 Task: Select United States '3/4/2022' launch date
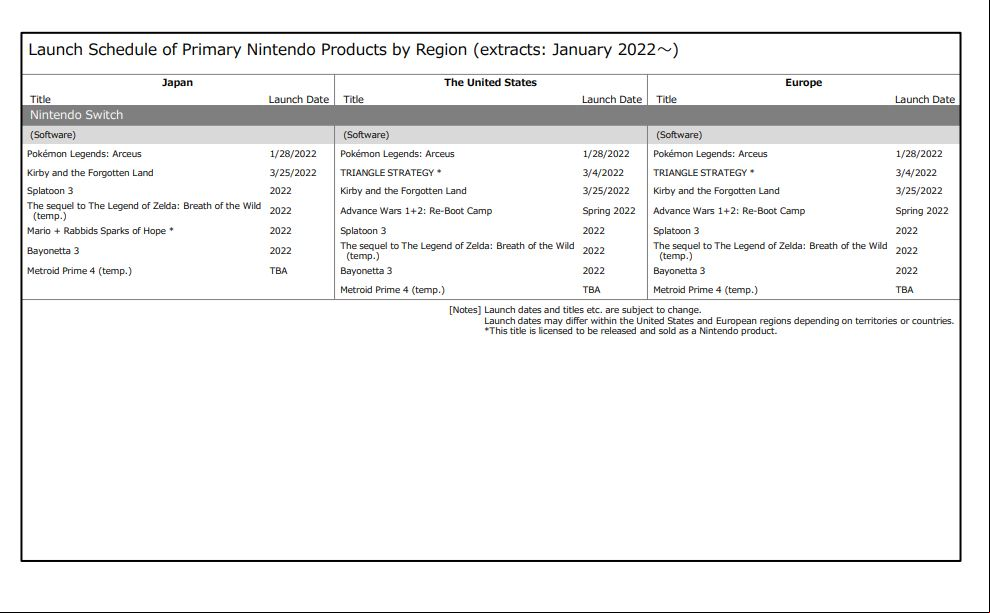point(603,173)
